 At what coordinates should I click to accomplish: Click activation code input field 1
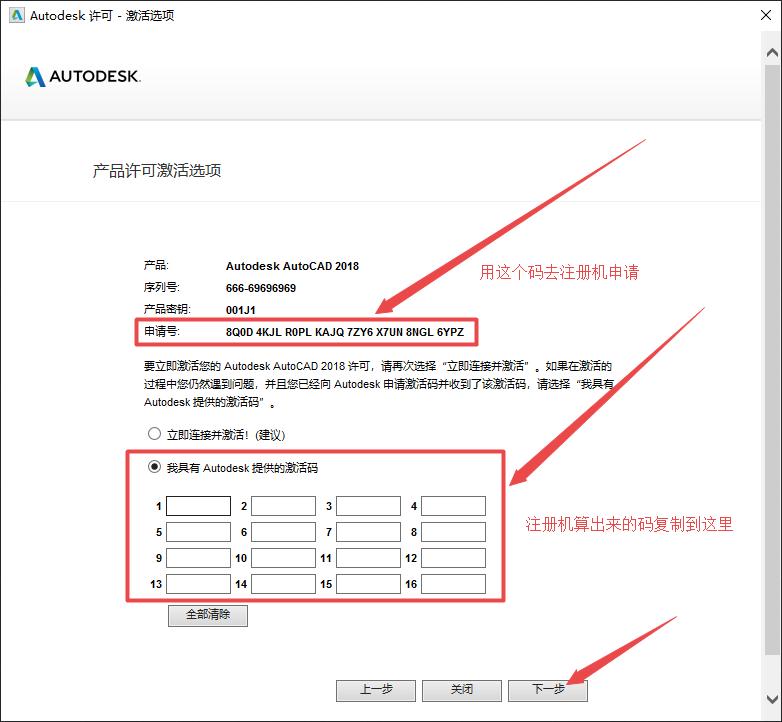[x=198, y=506]
